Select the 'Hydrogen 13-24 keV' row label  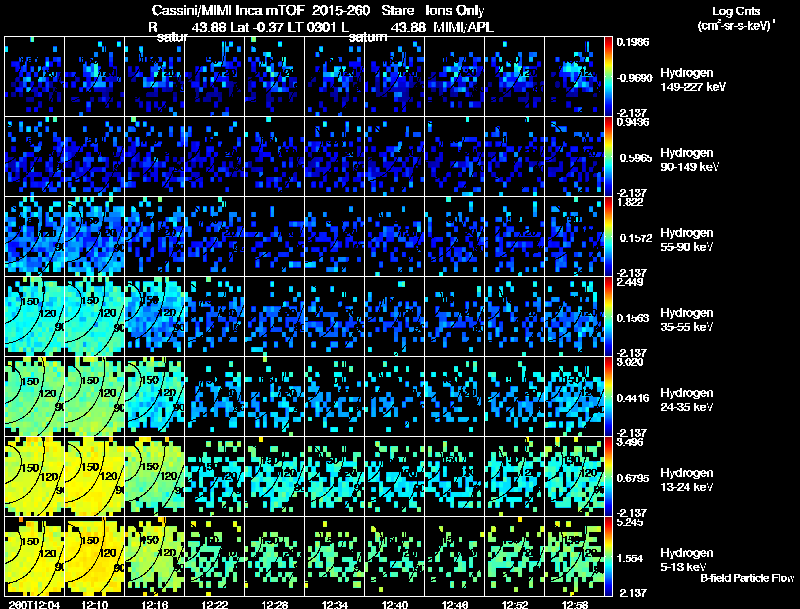(x=687, y=480)
